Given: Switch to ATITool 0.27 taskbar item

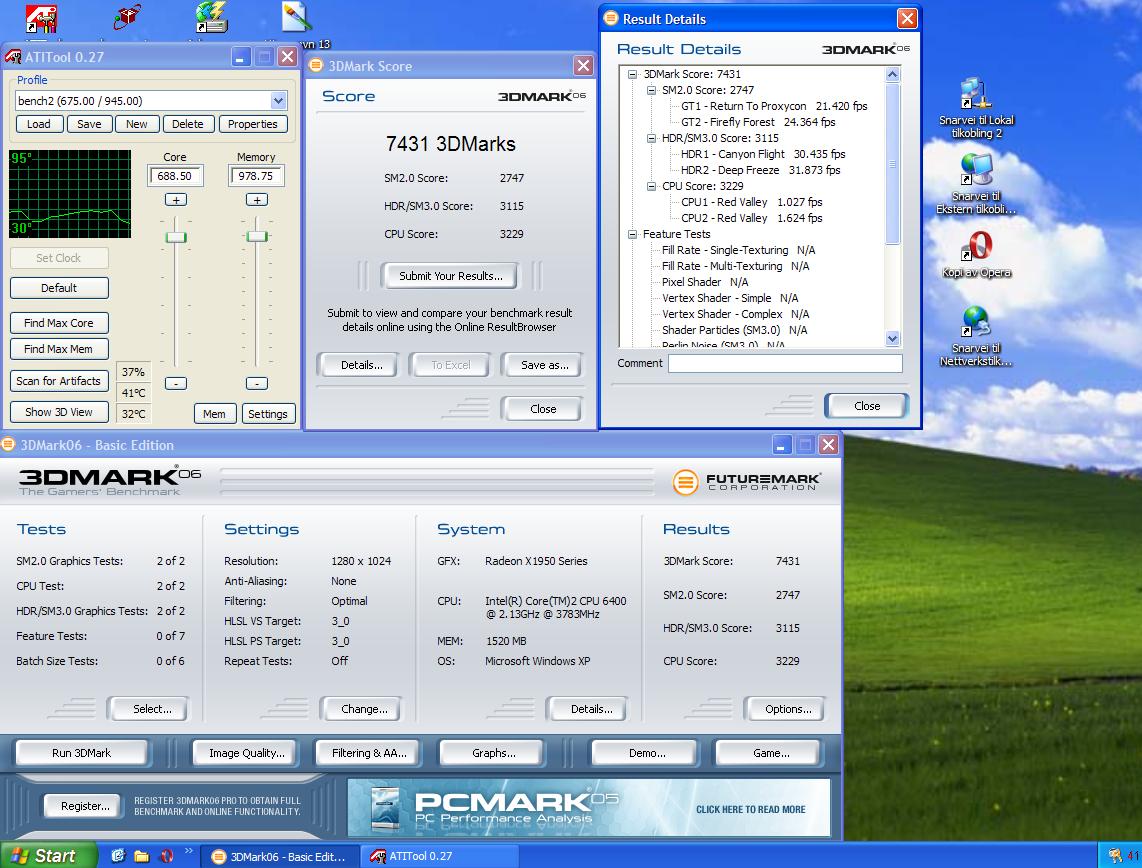Looking at the screenshot, I should click(439, 856).
